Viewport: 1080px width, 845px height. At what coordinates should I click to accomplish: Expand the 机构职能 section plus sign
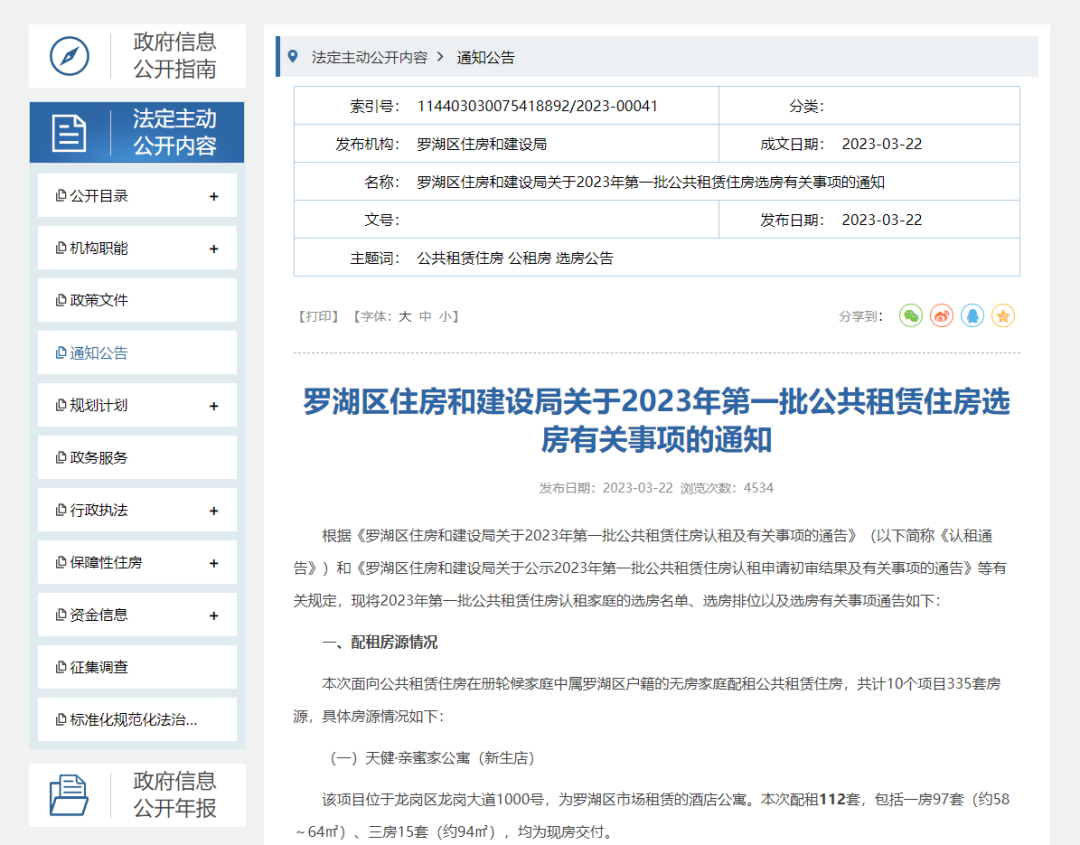(214, 249)
